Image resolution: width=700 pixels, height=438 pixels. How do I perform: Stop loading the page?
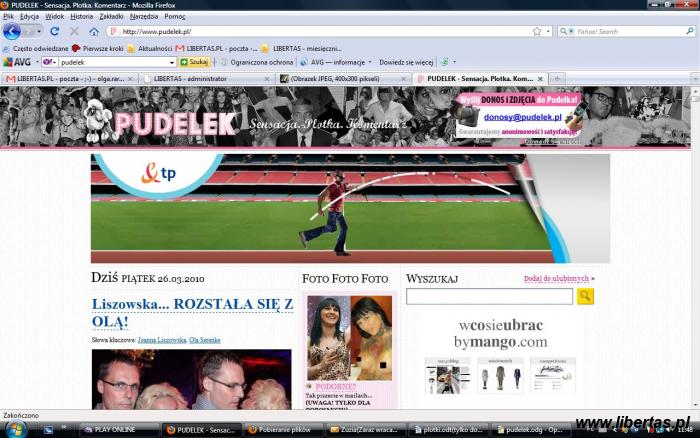75,32
